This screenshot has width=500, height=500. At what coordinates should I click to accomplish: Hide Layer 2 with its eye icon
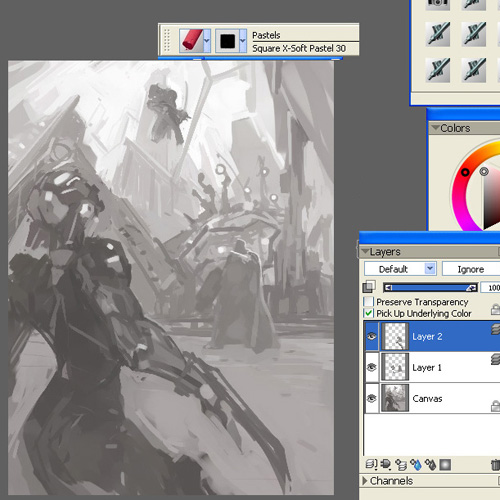point(372,336)
